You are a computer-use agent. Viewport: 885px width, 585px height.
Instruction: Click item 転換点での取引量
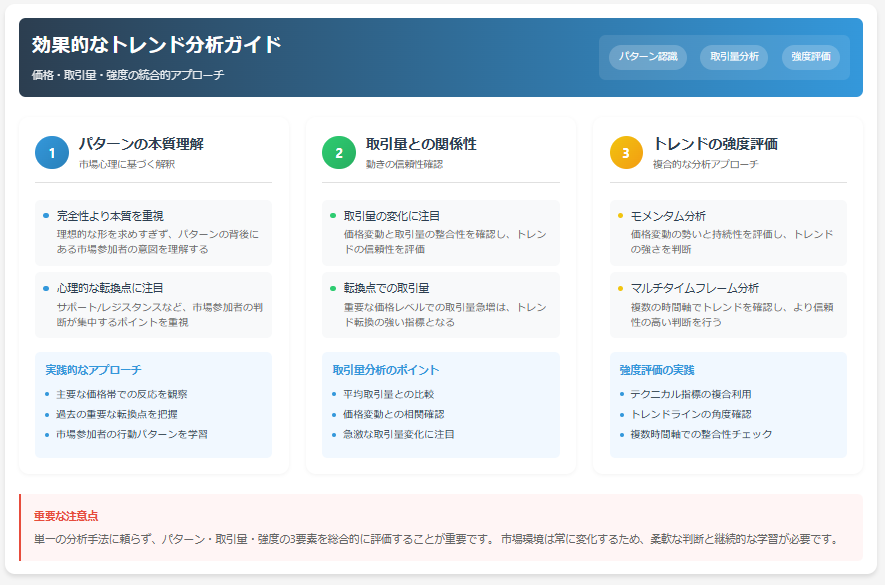pyautogui.click(x=387, y=288)
